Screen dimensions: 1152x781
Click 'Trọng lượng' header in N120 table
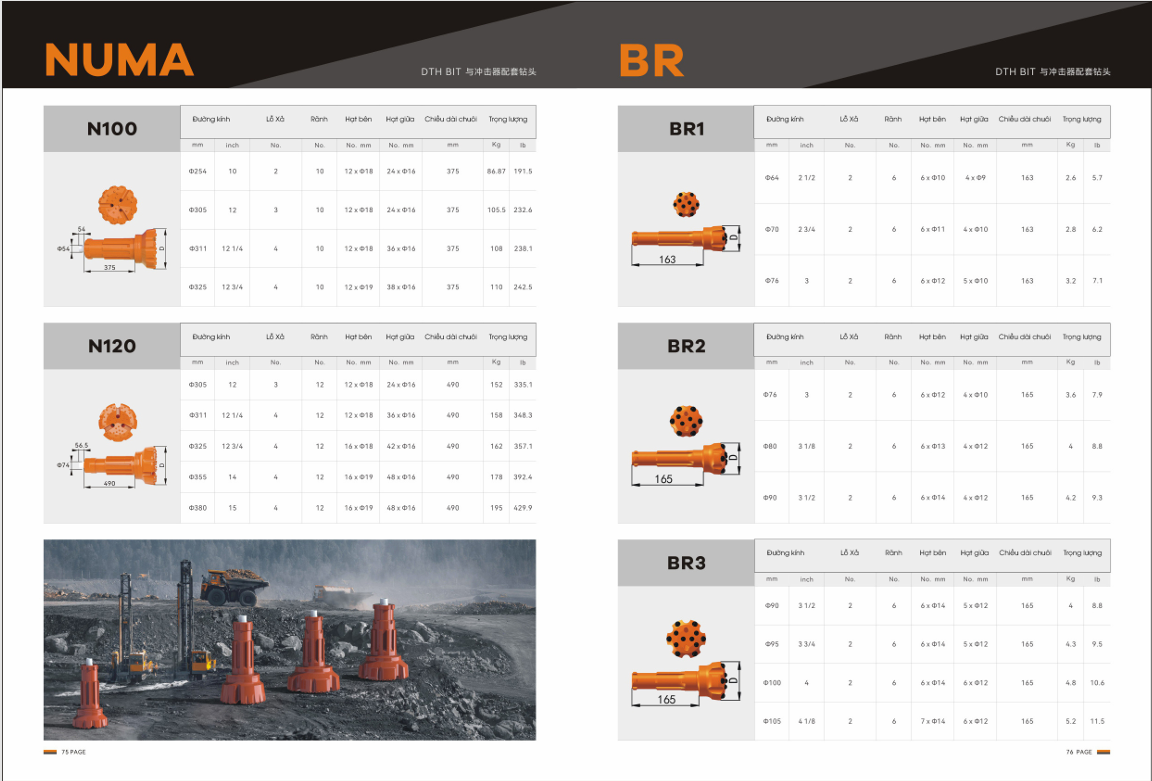(508, 336)
